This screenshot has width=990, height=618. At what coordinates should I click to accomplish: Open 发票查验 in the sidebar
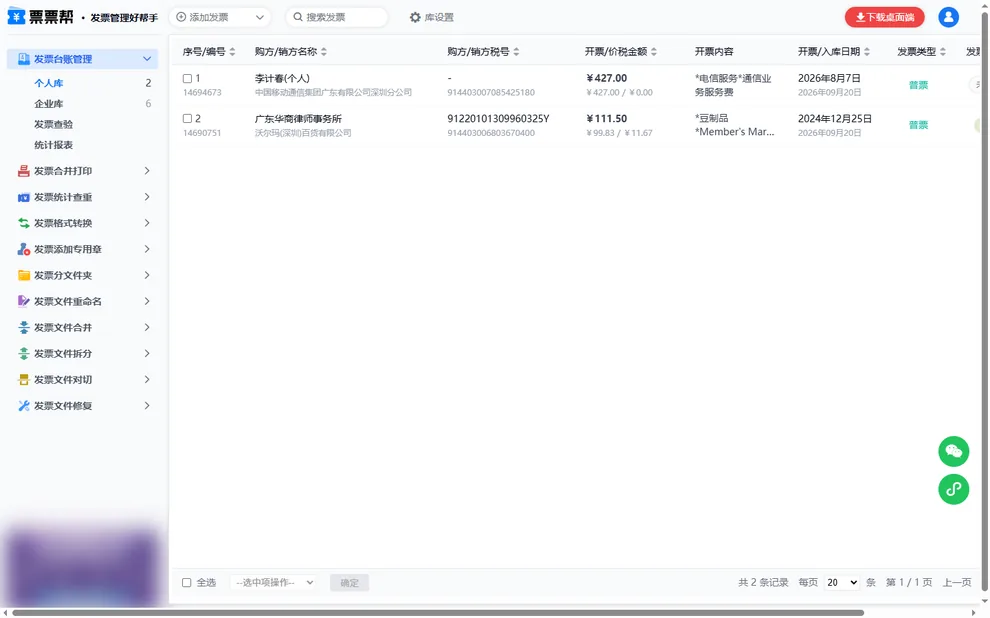click(x=54, y=124)
